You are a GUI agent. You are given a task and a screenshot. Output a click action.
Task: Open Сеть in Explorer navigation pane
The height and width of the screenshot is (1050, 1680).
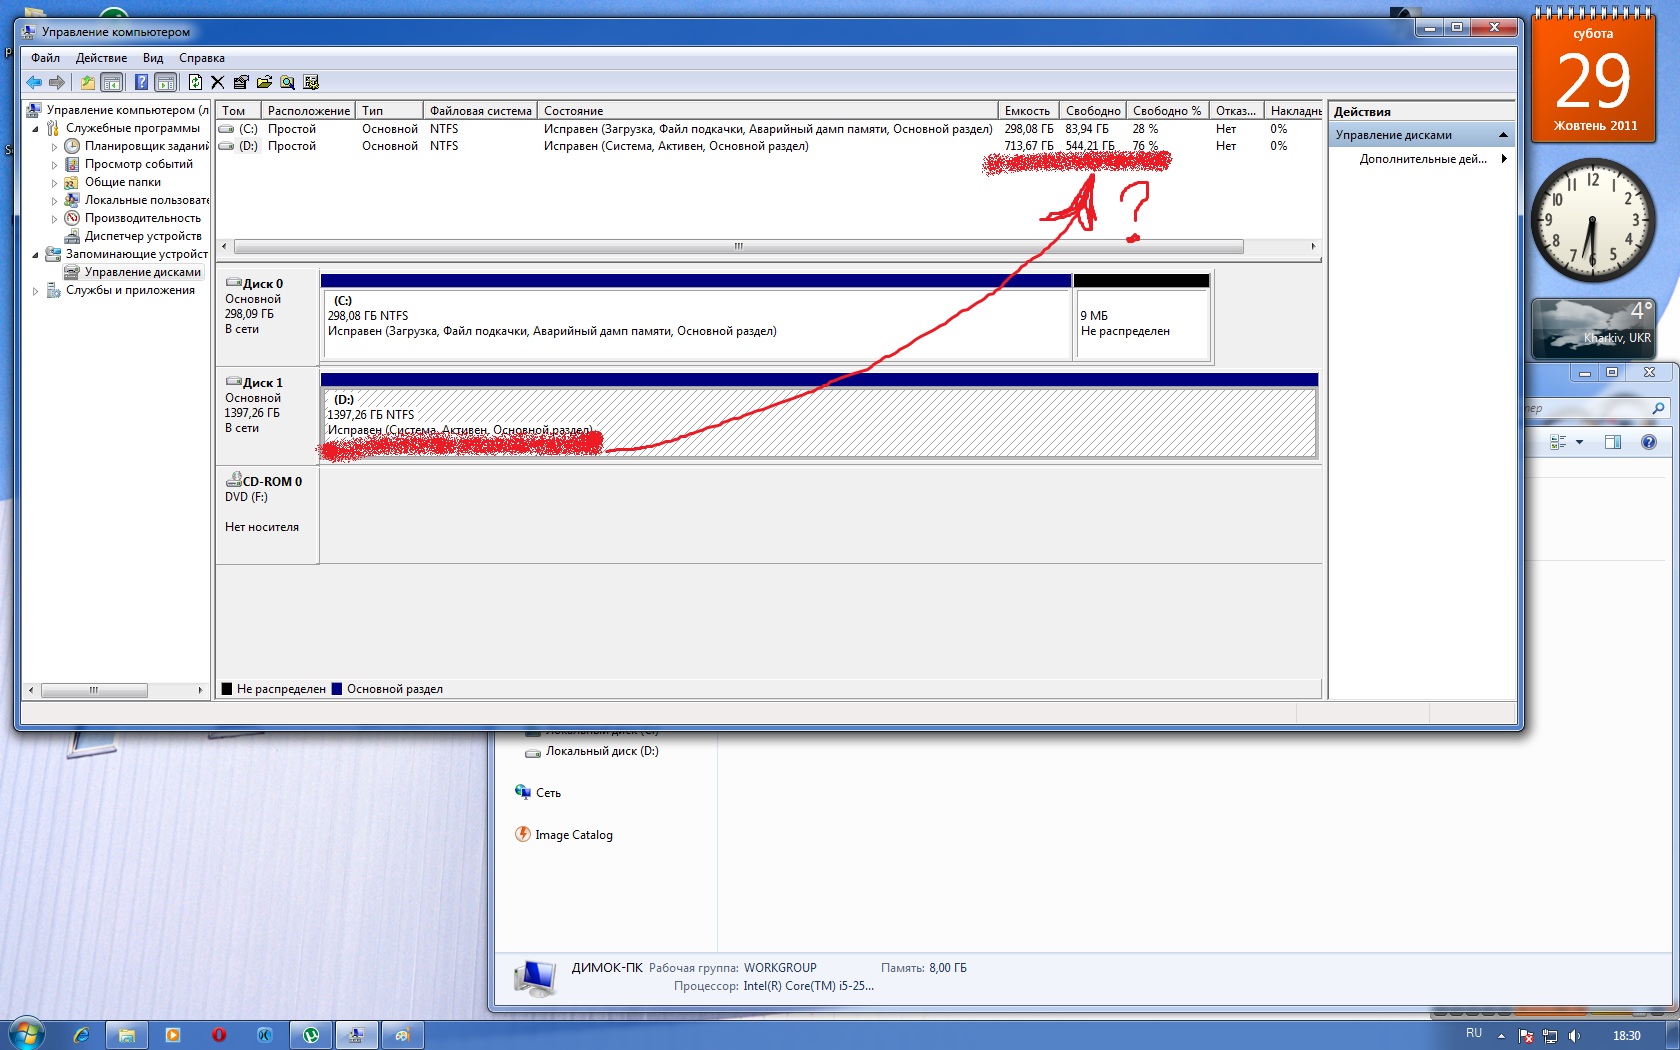point(548,793)
